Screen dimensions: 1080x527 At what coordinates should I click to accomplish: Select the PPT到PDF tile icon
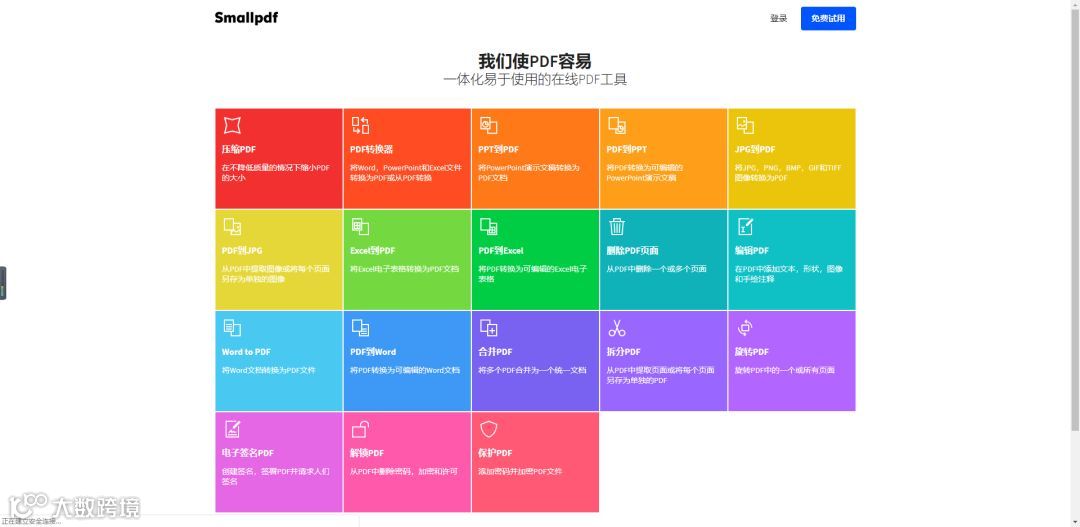(488, 125)
